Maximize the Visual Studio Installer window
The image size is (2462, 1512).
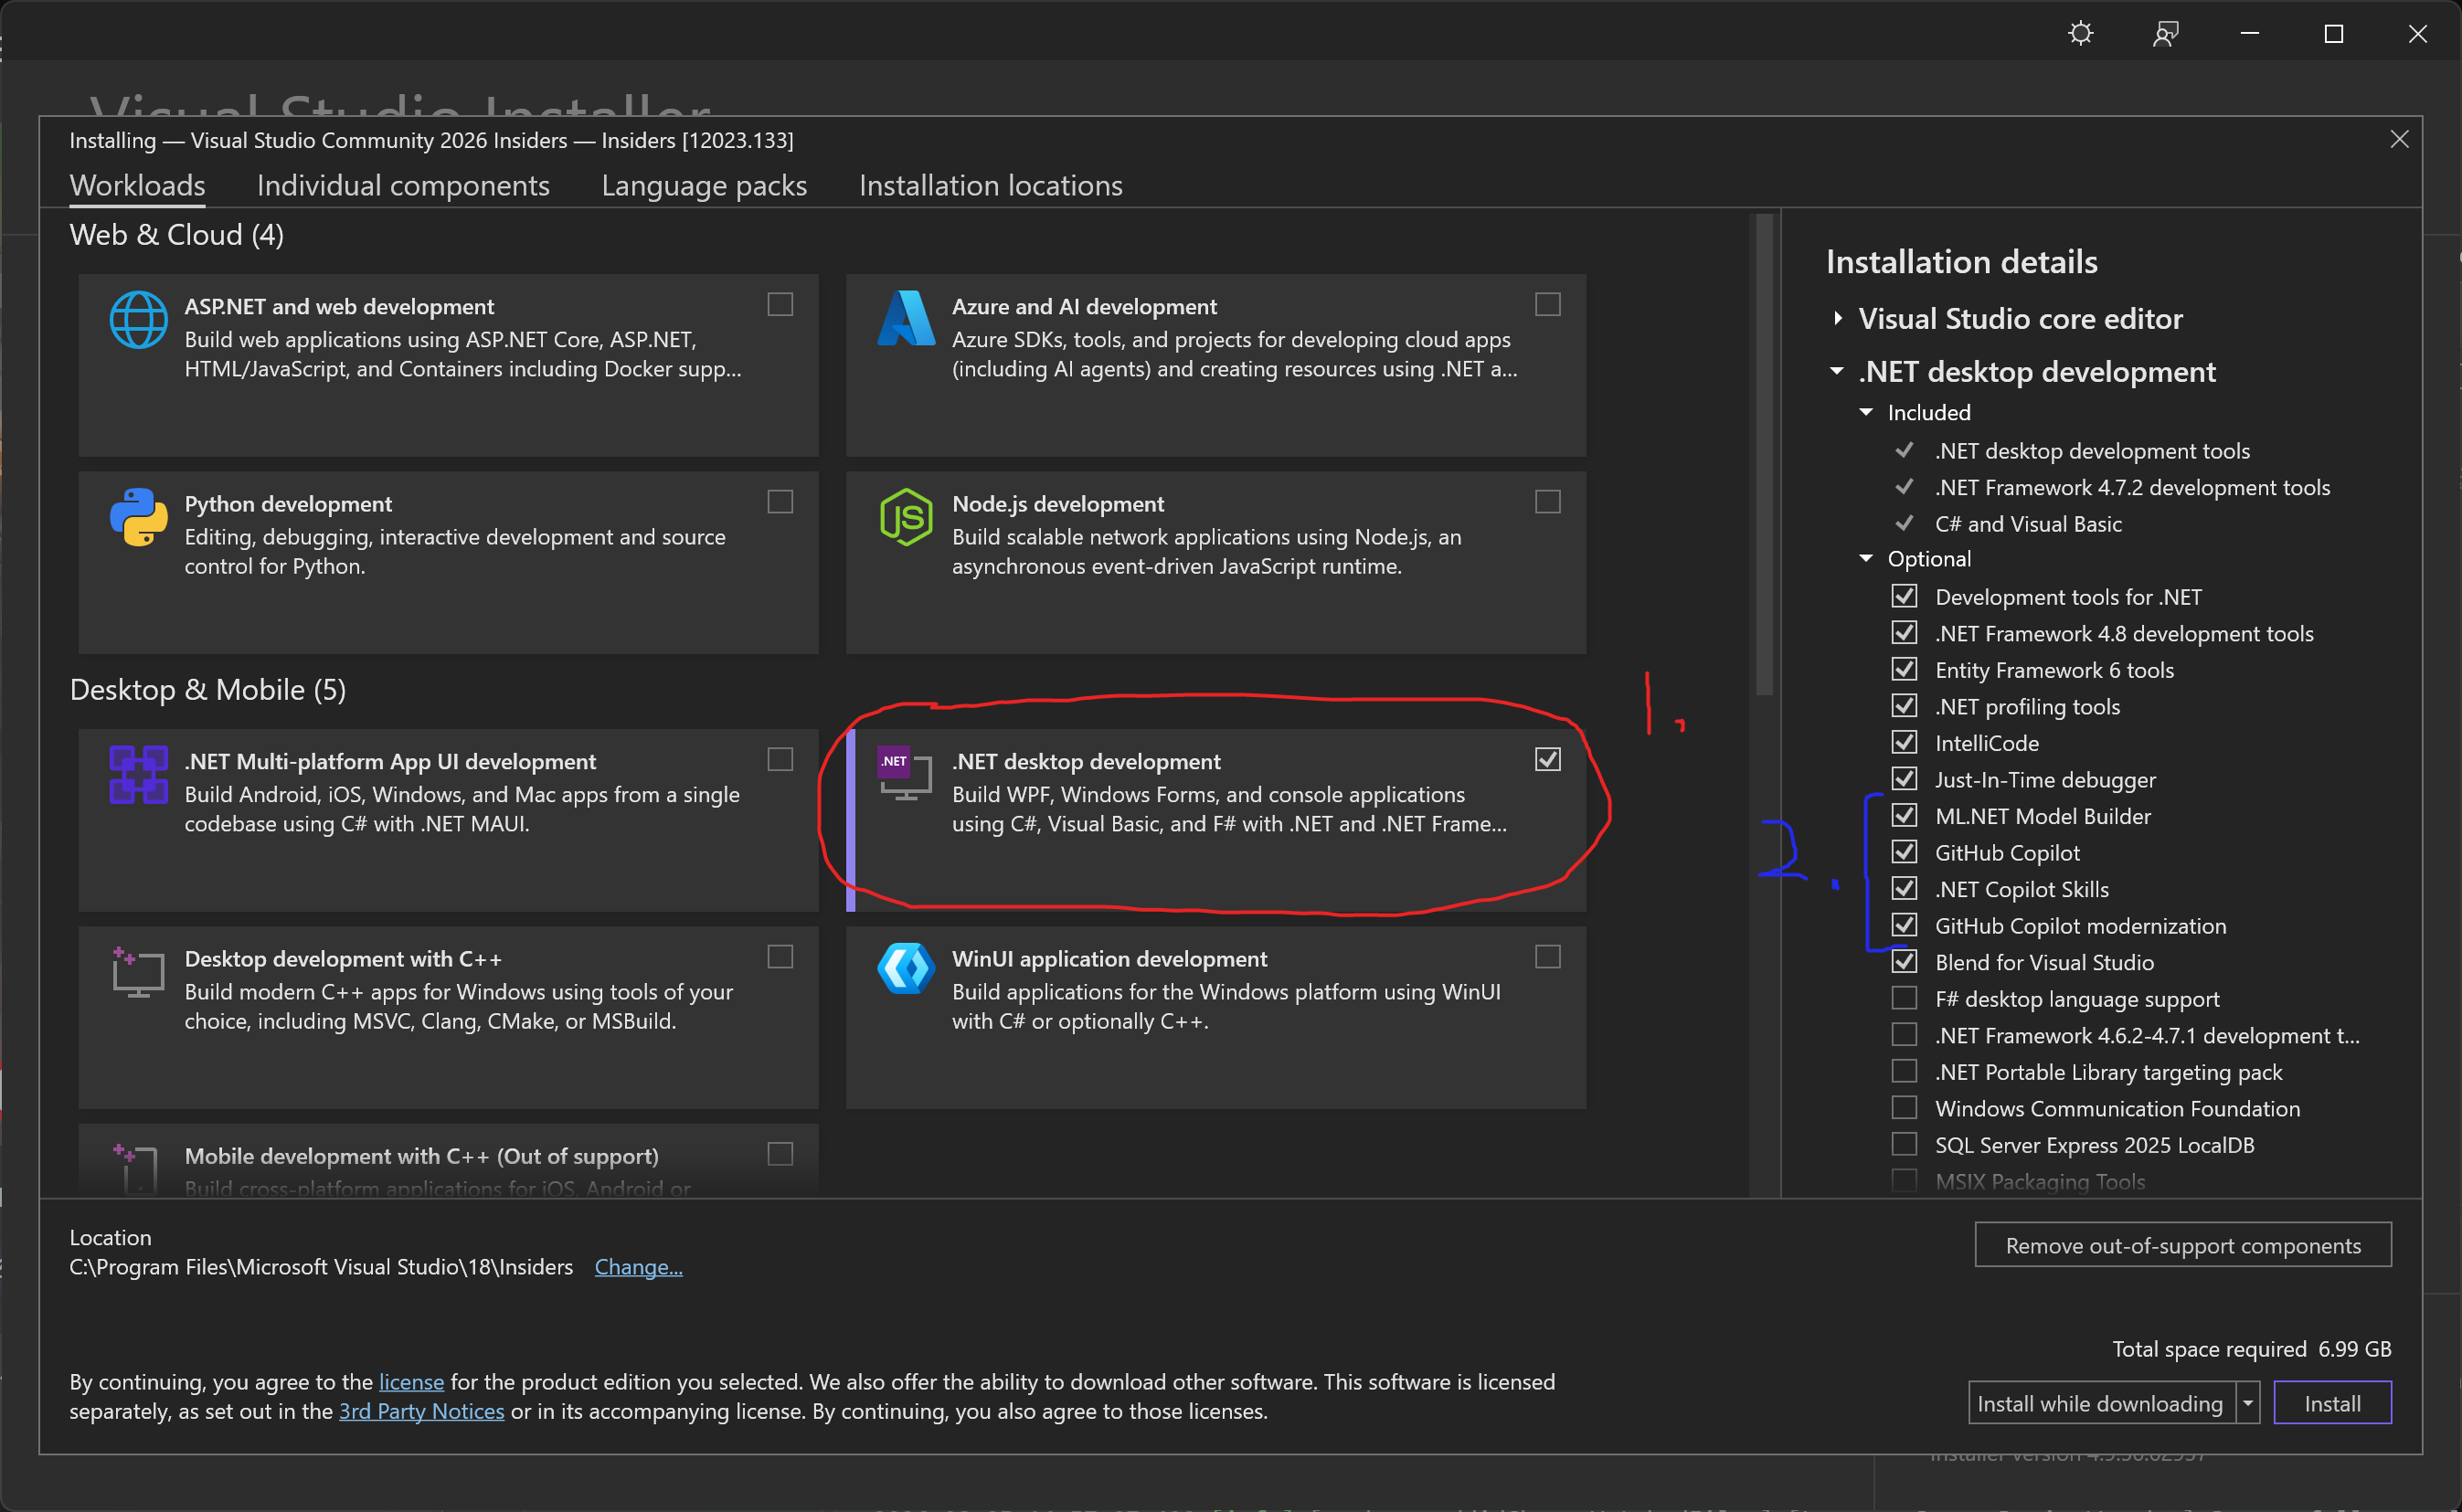2334,34
